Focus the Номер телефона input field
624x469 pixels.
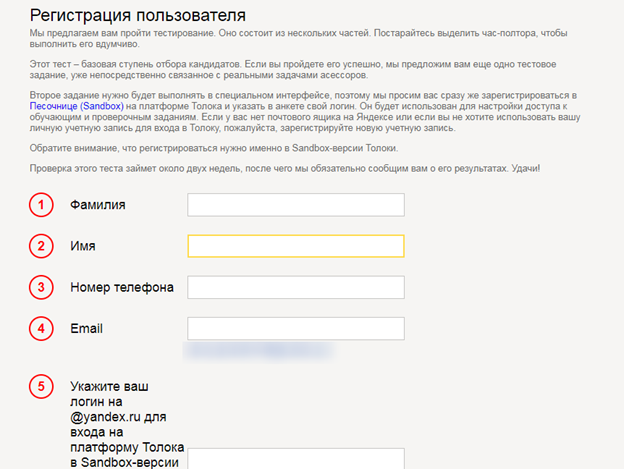pos(296,287)
